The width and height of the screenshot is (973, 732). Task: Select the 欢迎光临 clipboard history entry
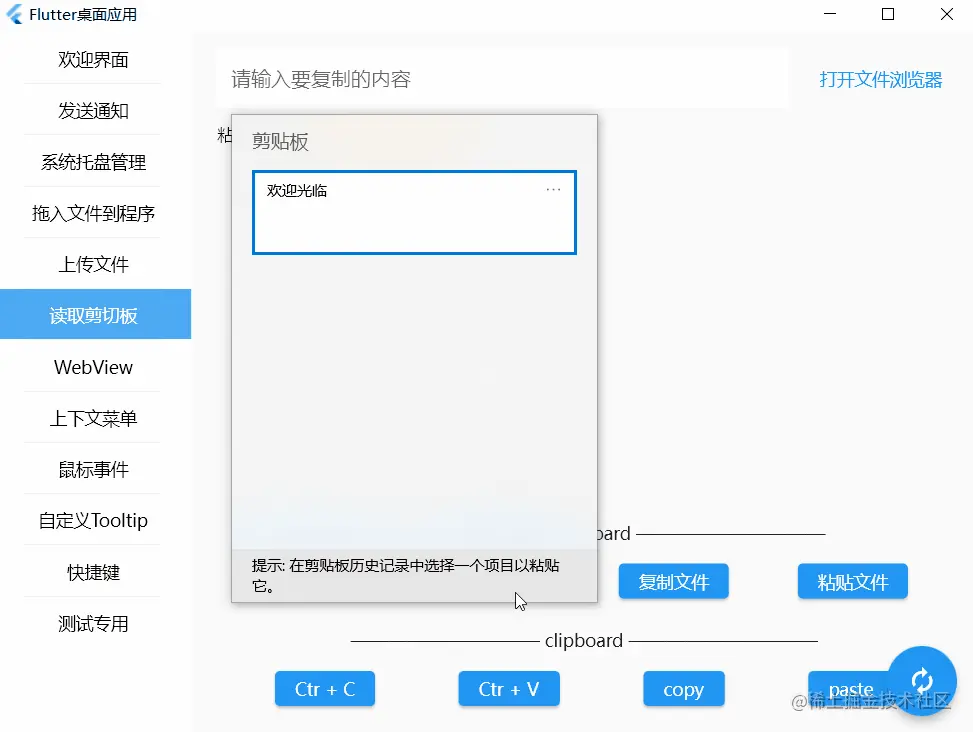pyautogui.click(x=414, y=212)
